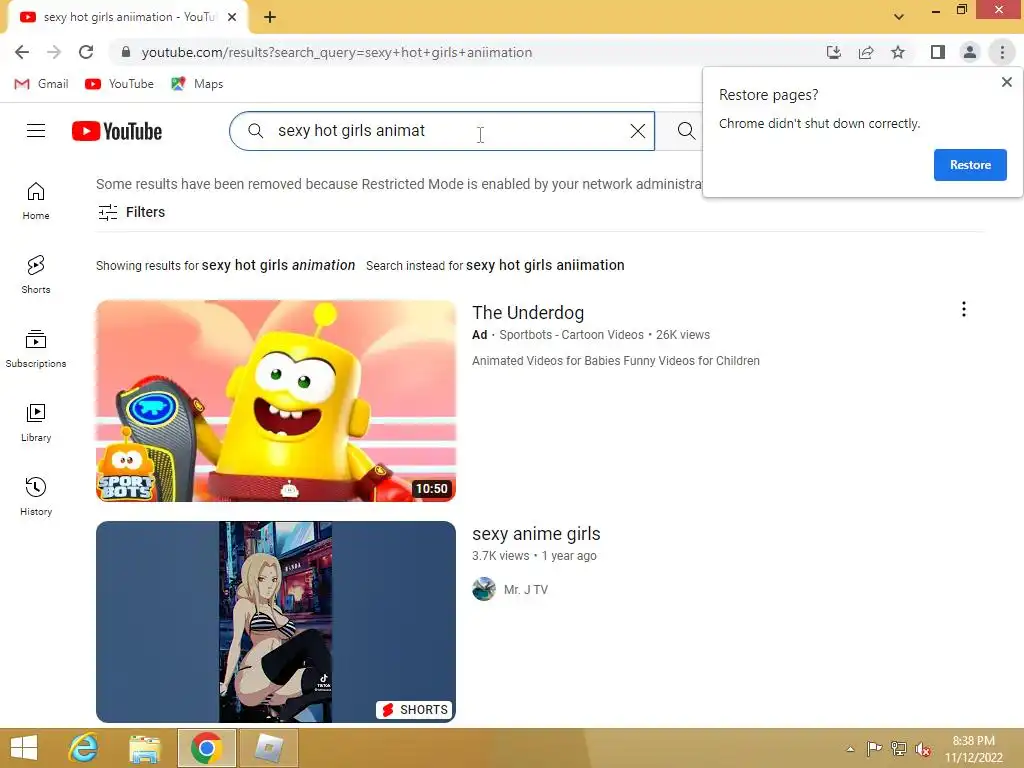Open the sexy anime girls title
1024x768 pixels.
point(536,534)
